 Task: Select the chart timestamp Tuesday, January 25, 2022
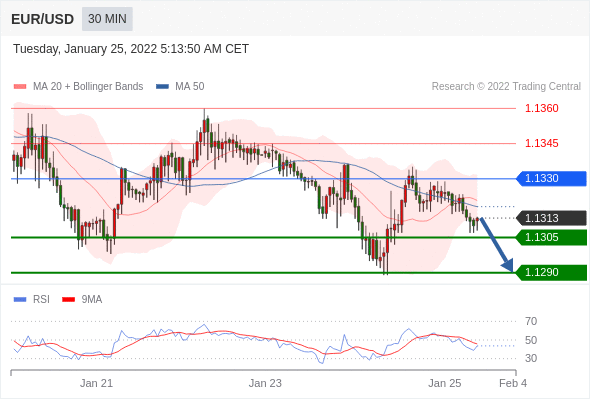click(131, 49)
